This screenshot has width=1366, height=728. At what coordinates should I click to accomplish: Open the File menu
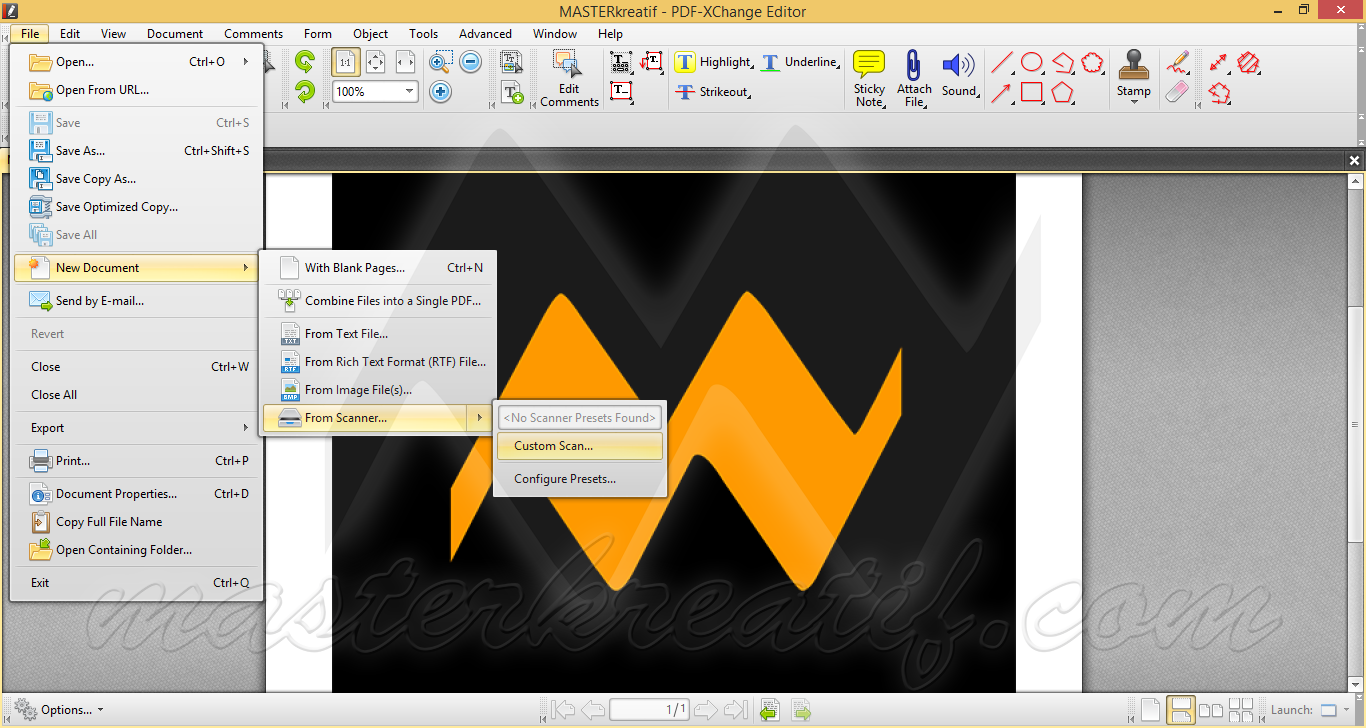click(x=30, y=34)
